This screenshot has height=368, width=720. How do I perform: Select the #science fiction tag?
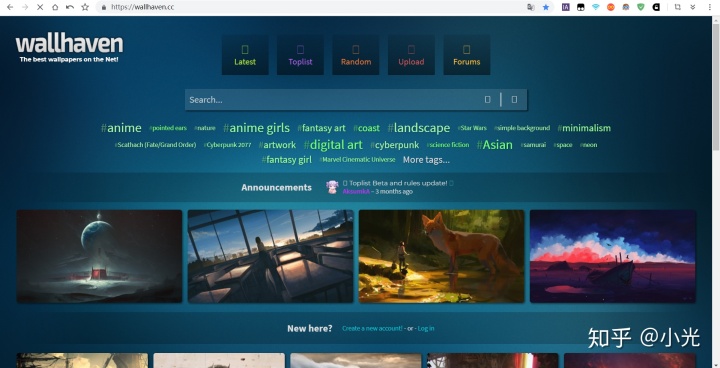pyautogui.click(x=448, y=145)
